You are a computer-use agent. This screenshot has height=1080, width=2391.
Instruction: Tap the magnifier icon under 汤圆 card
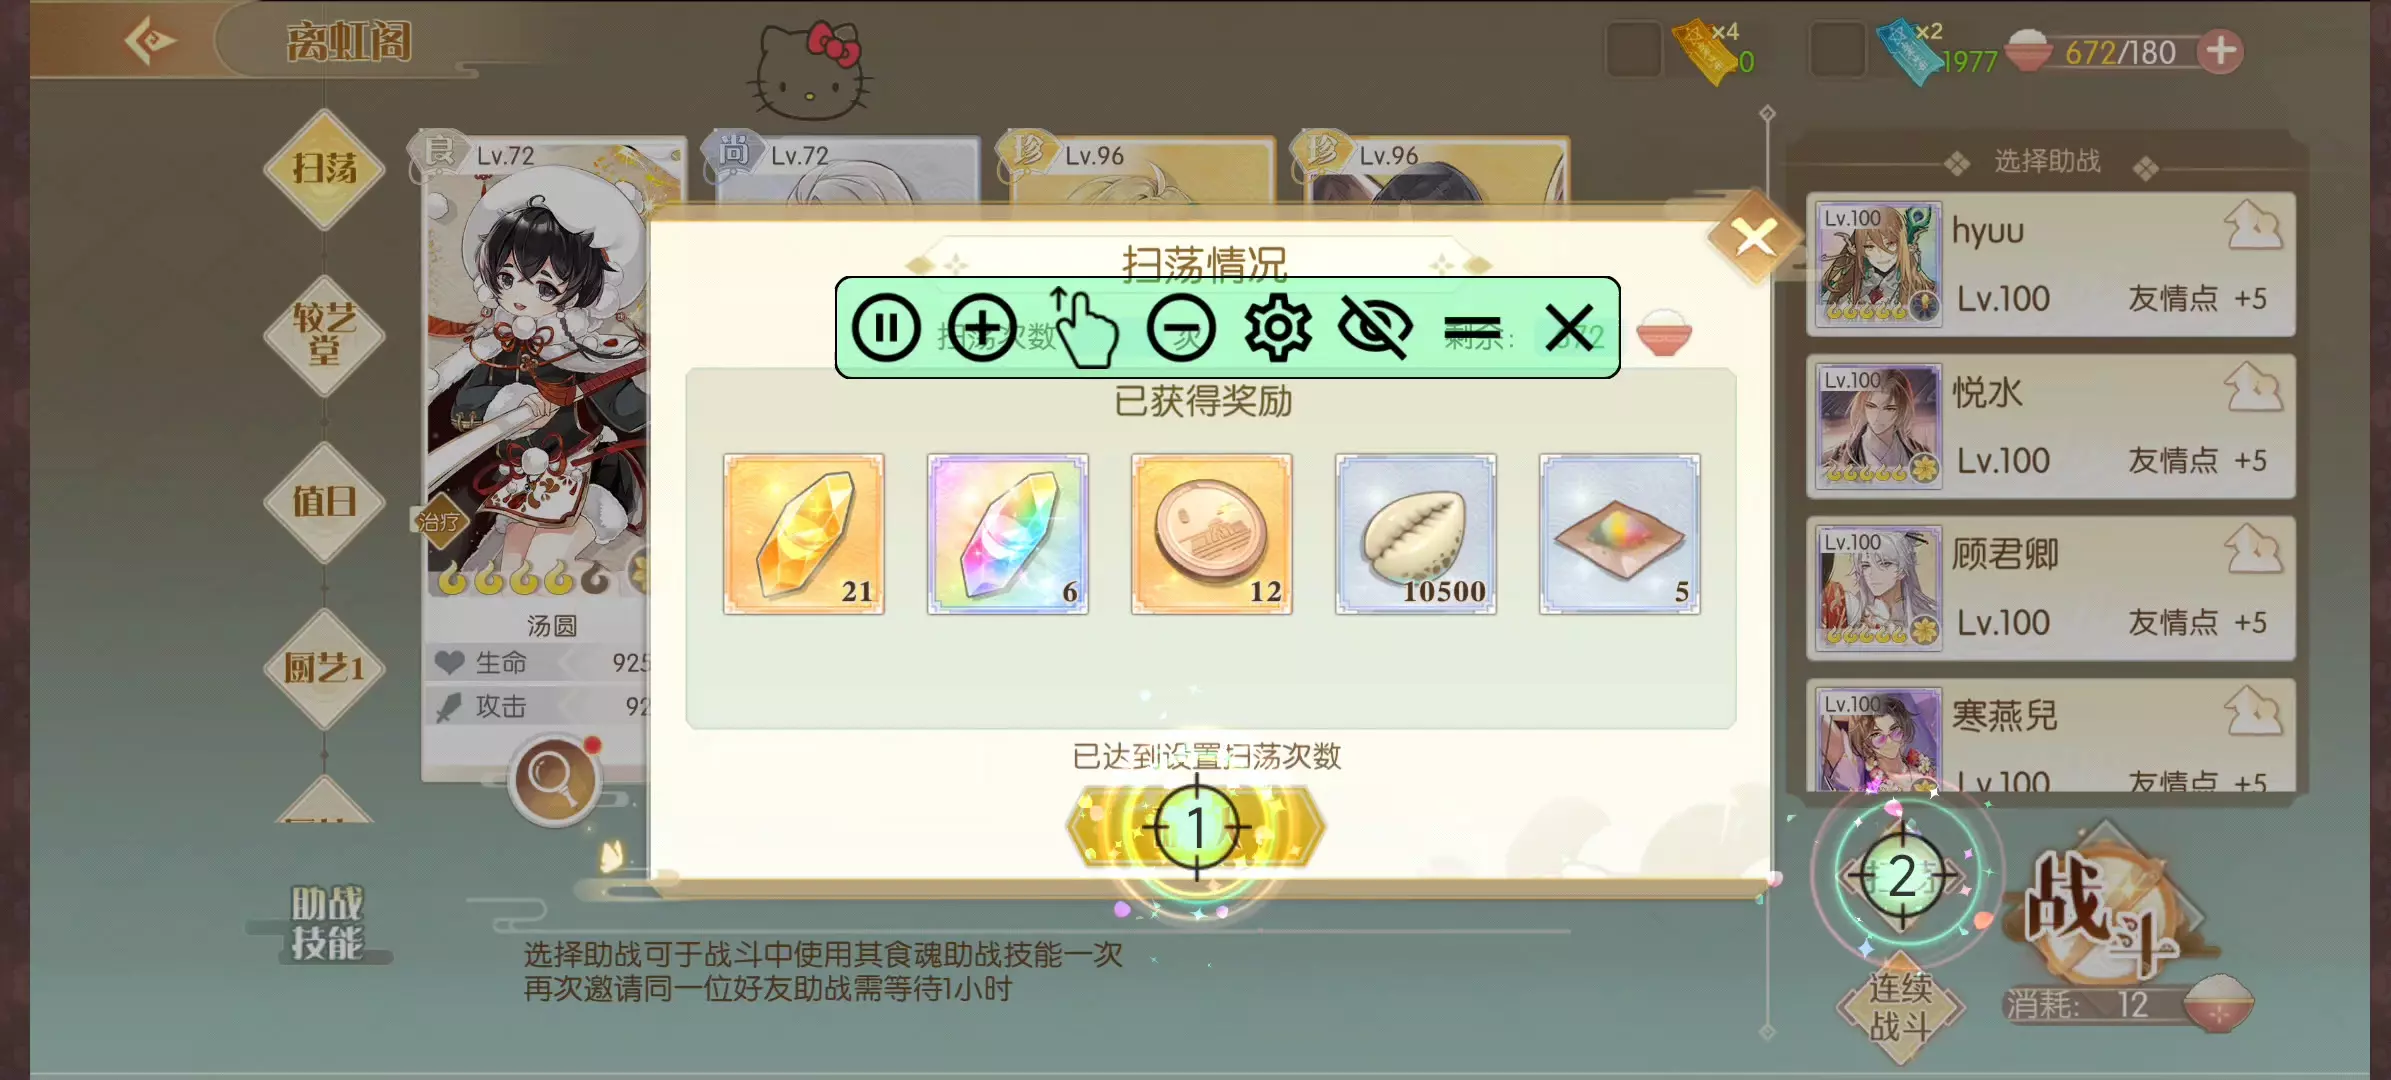554,779
